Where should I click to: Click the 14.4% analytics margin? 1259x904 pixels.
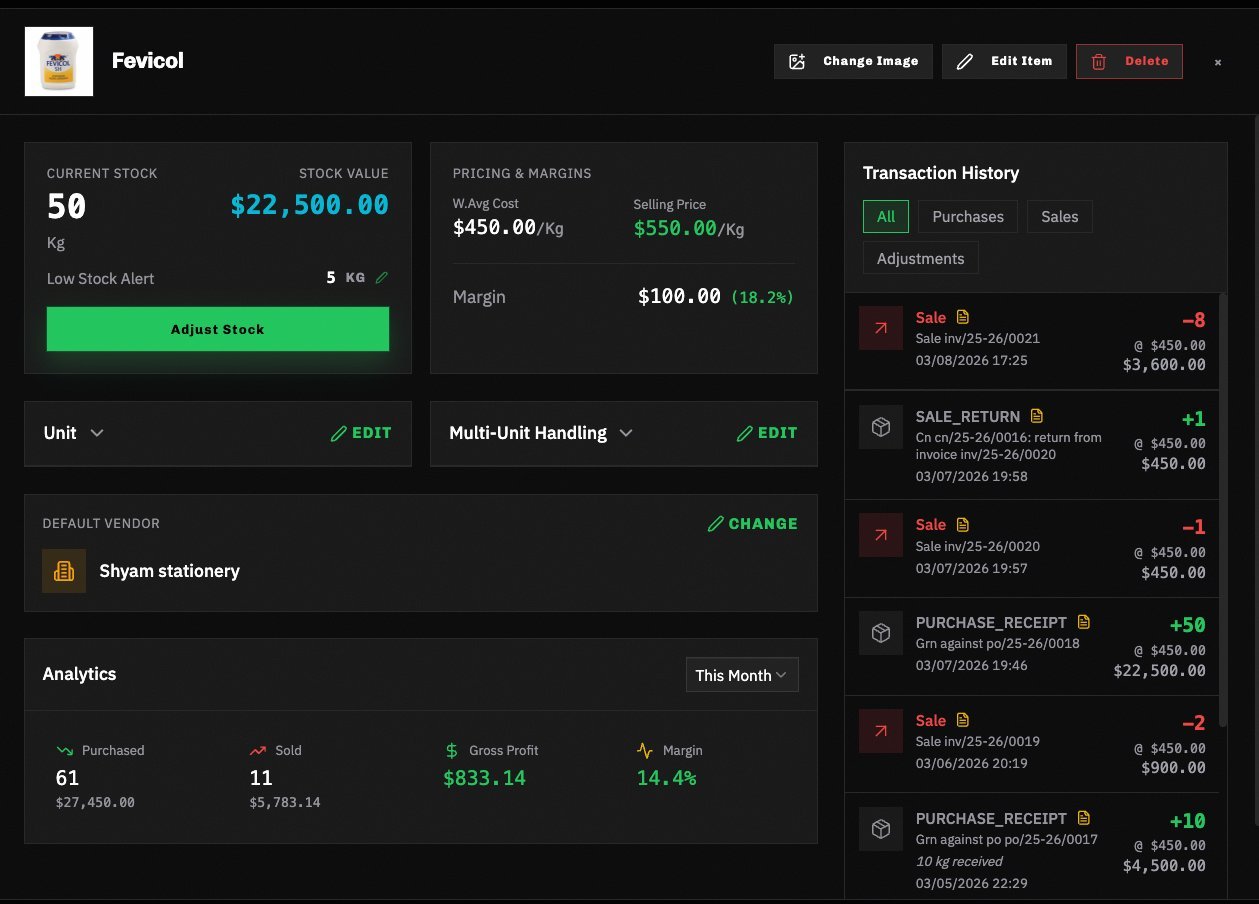pos(666,778)
